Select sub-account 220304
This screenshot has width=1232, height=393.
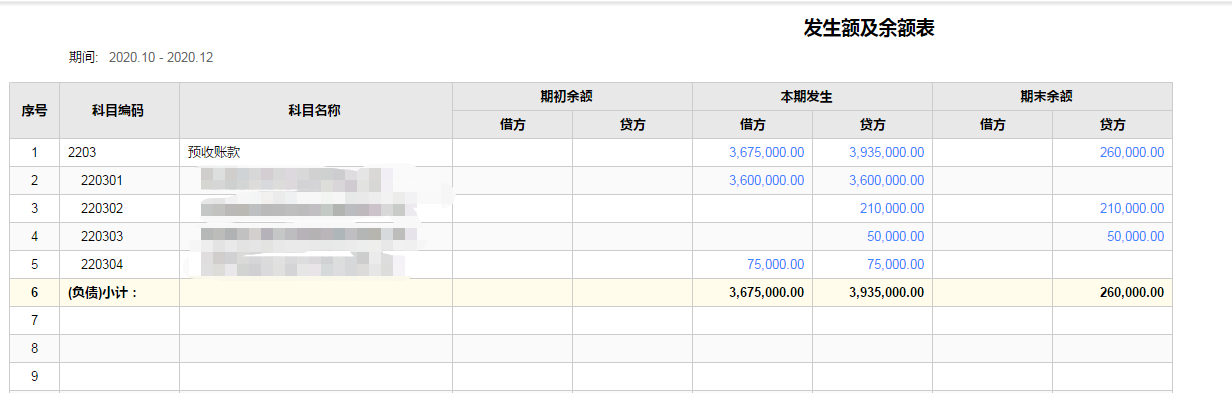click(102, 265)
